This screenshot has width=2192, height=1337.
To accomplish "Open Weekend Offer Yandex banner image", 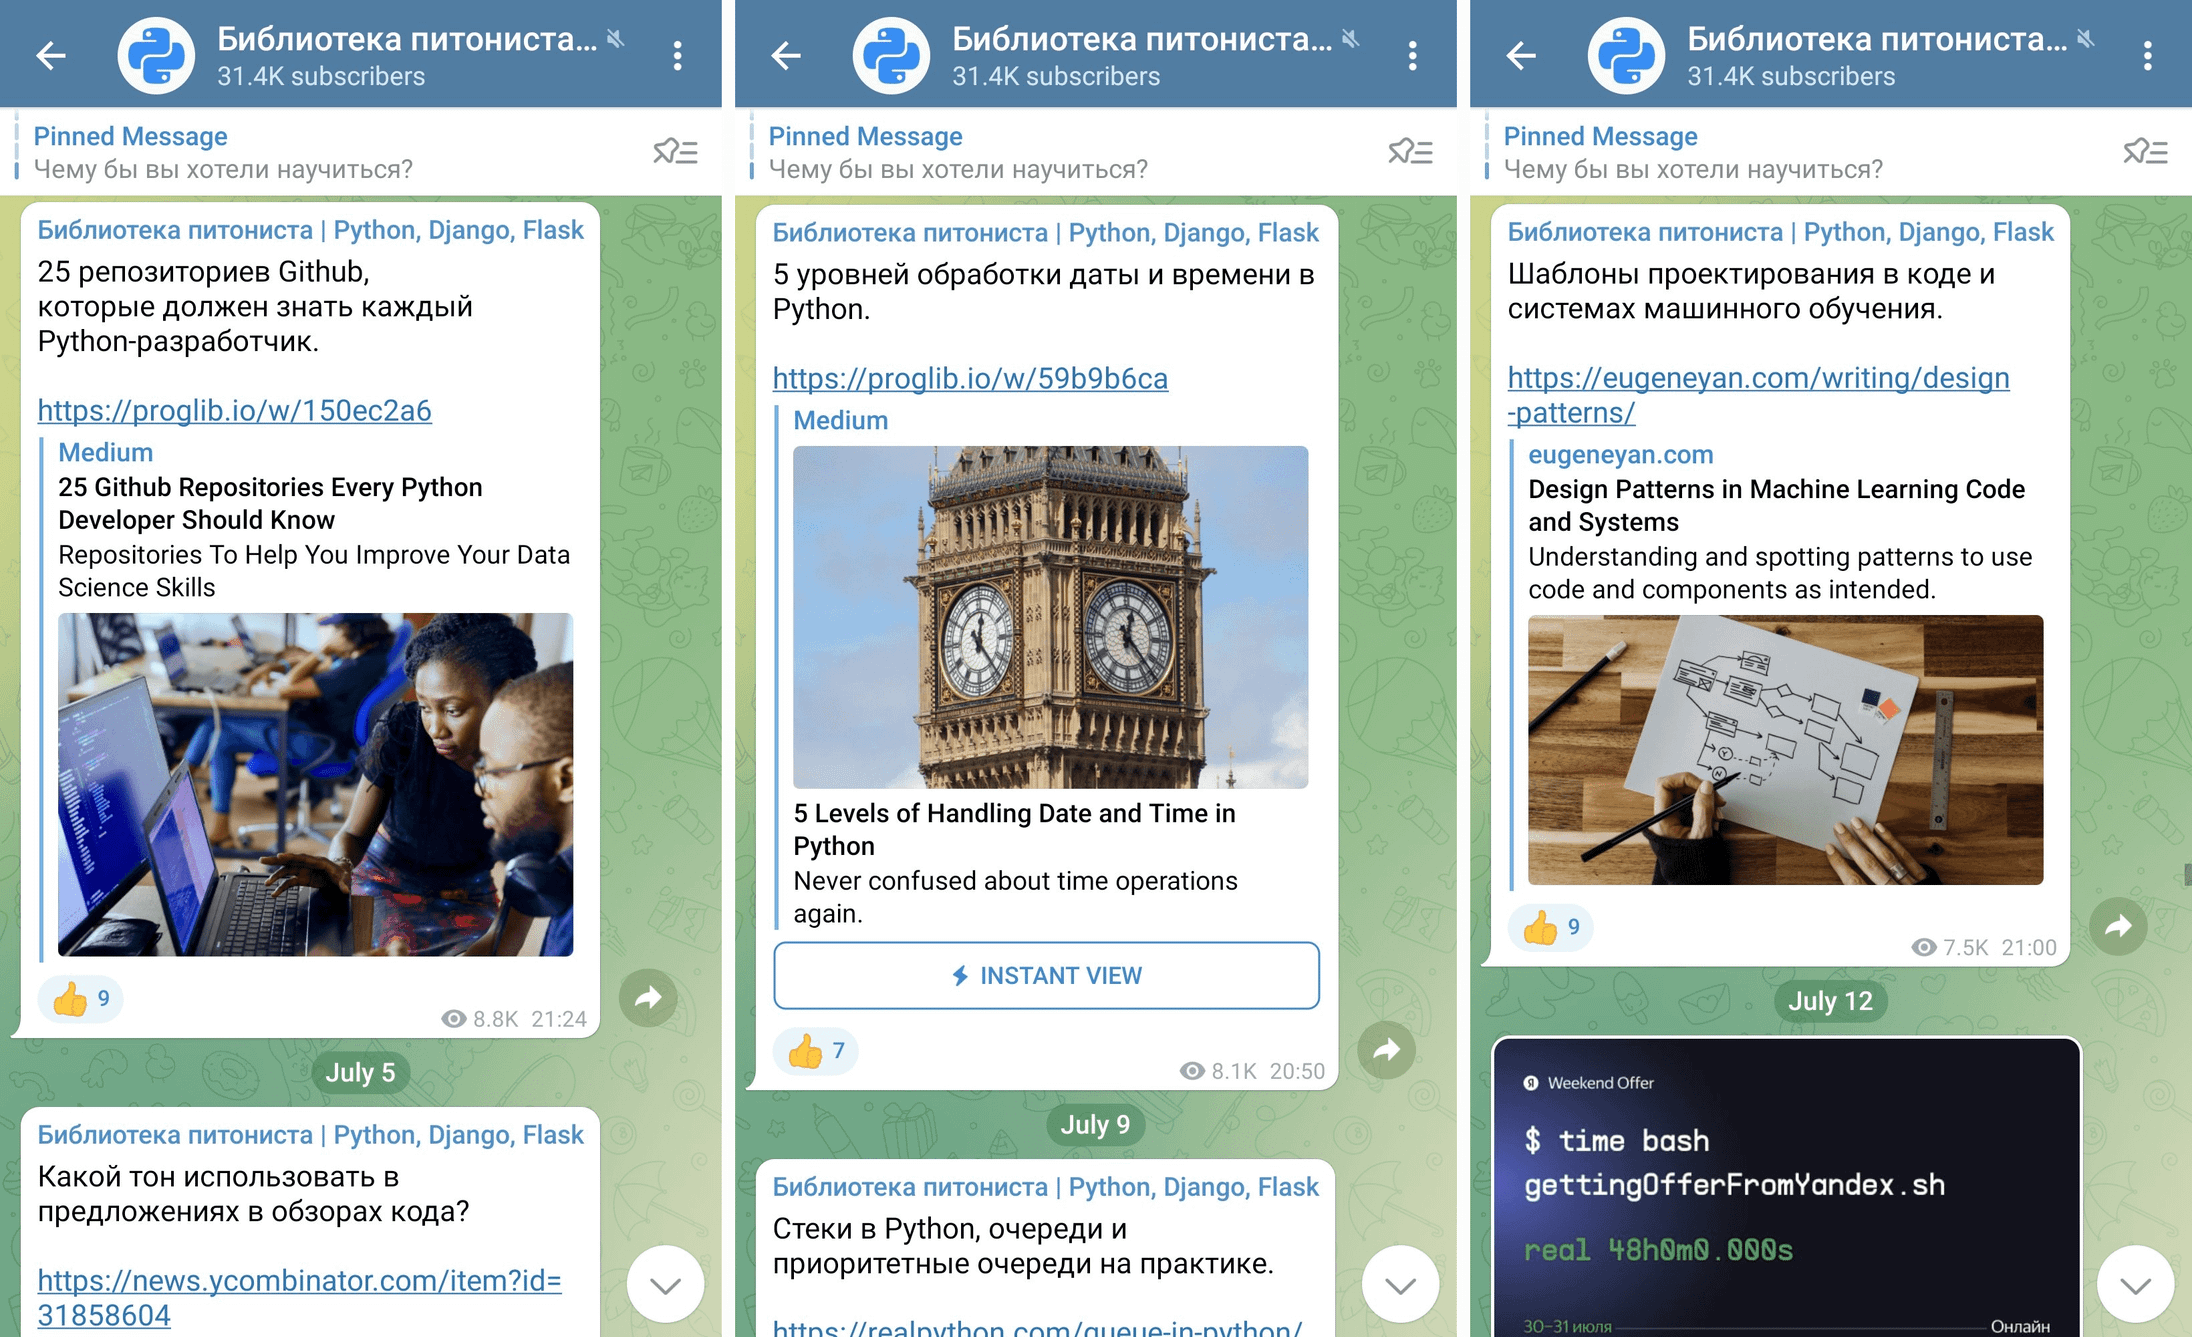I will coord(1786,1188).
